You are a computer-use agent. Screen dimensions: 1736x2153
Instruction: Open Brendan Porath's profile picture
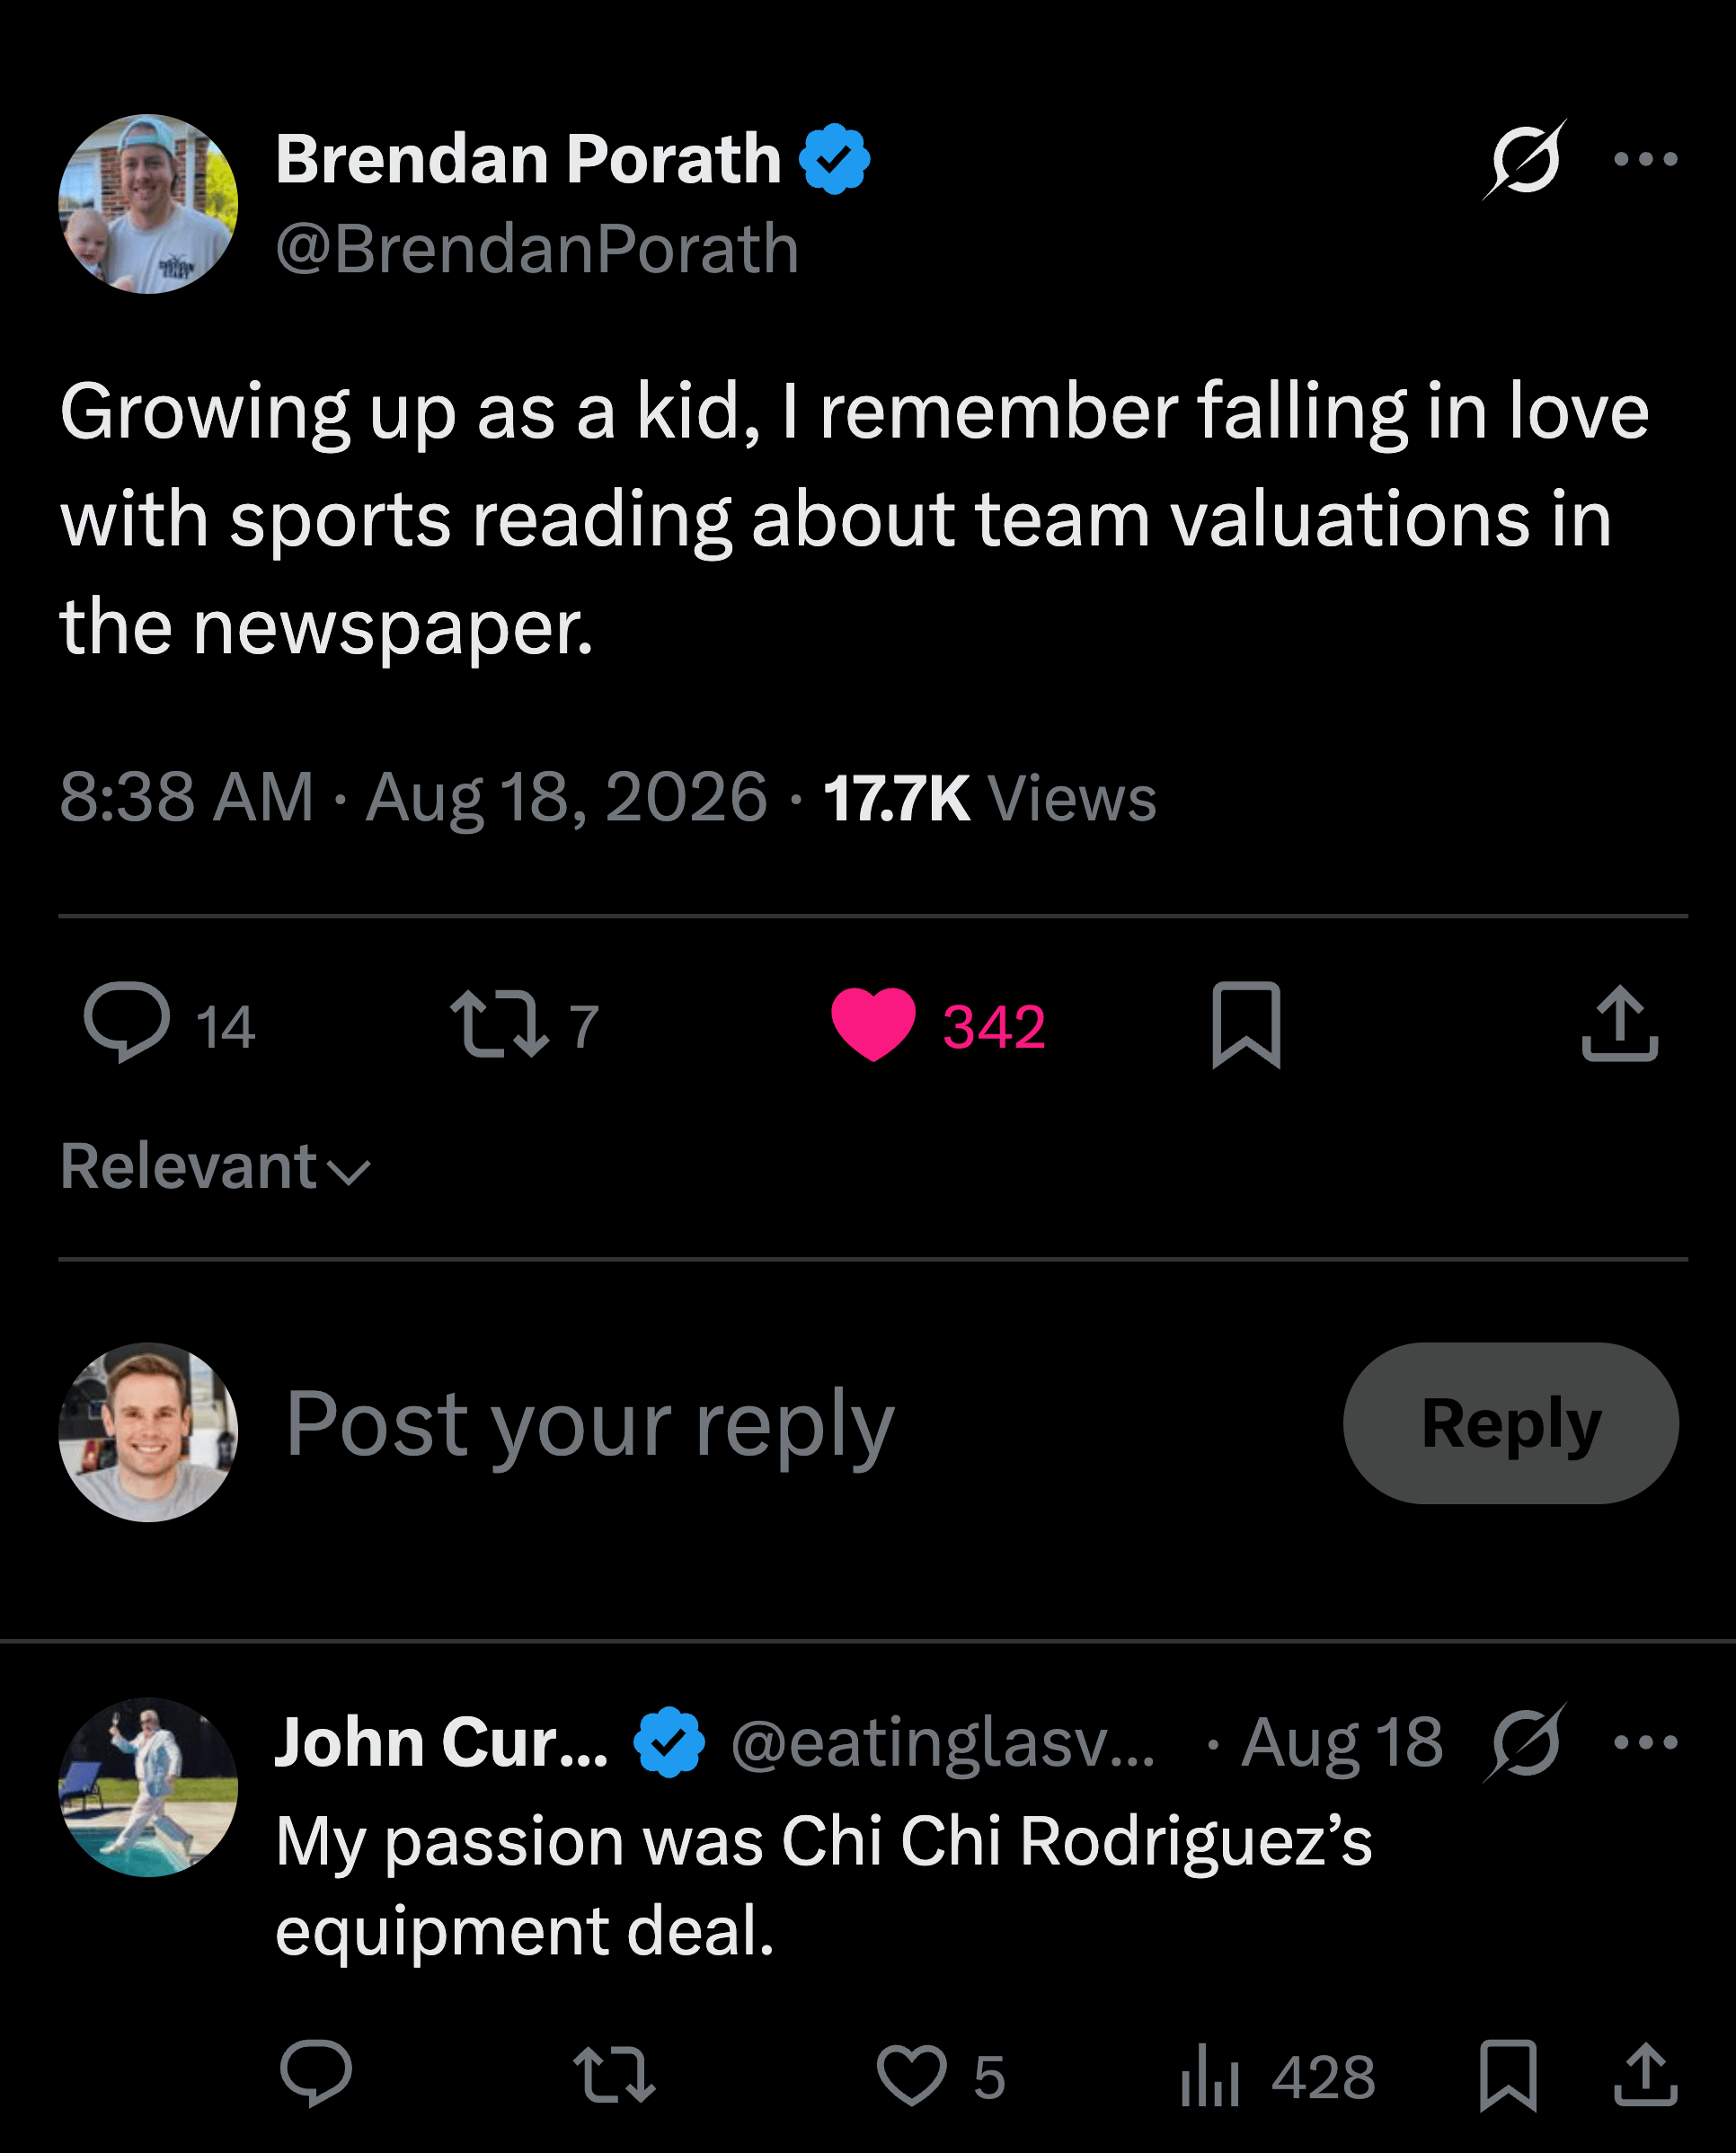click(x=148, y=204)
